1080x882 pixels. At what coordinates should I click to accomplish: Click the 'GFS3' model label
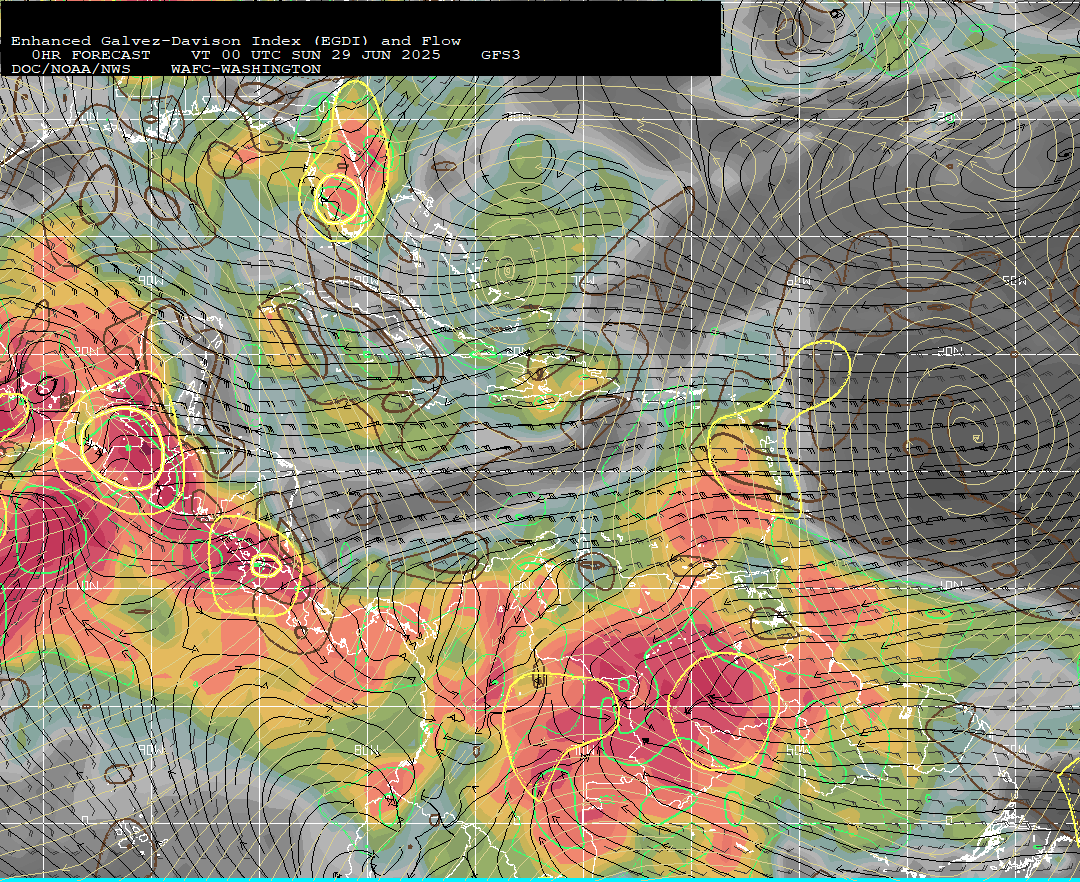click(x=500, y=55)
